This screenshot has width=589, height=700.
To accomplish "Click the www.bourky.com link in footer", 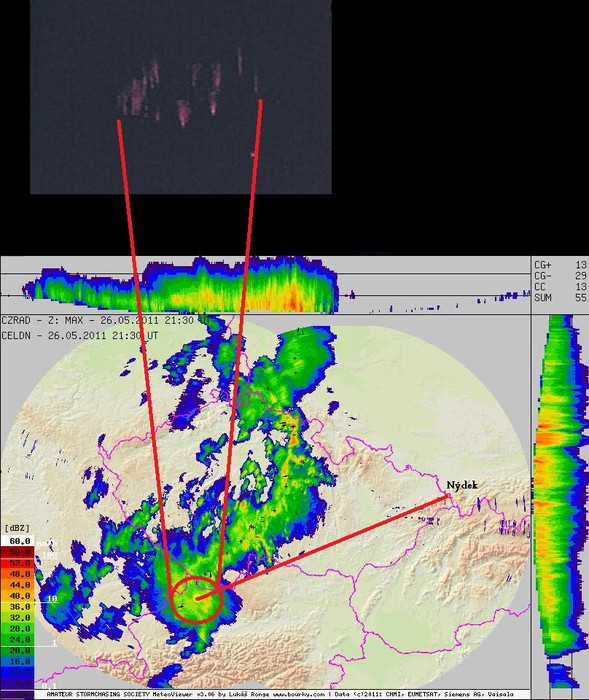I will pyautogui.click(x=298, y=695).
